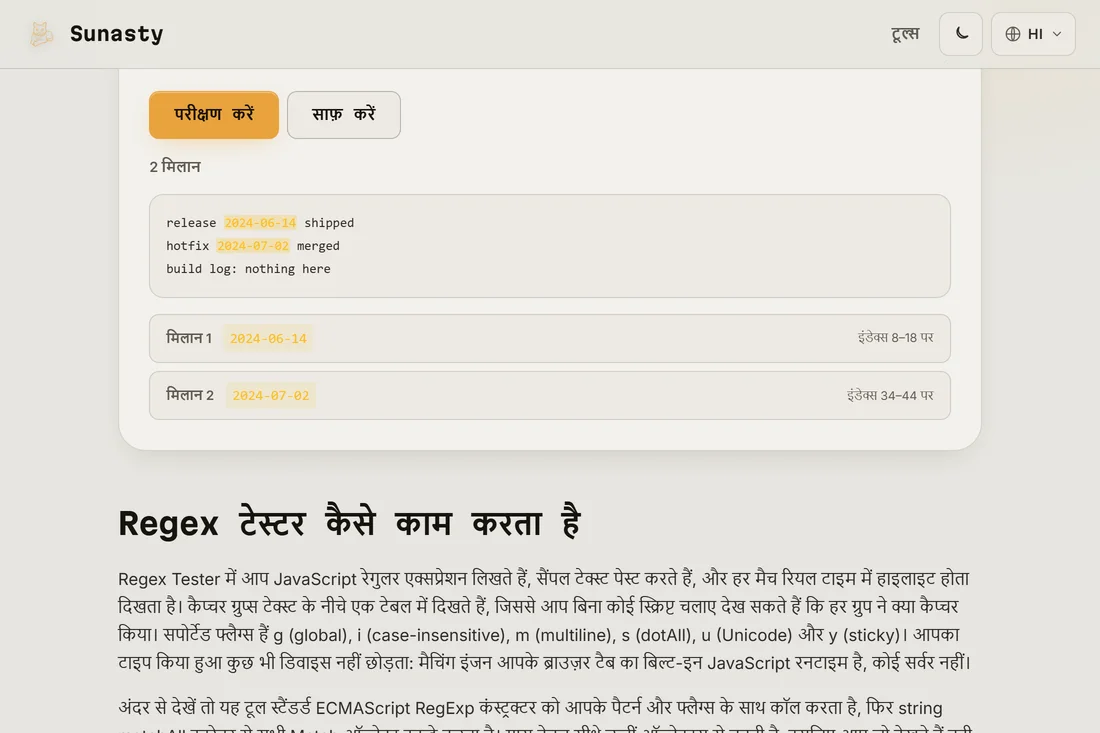Open the Sunasty home title link
1100x733 pixels.
(116, 34)
